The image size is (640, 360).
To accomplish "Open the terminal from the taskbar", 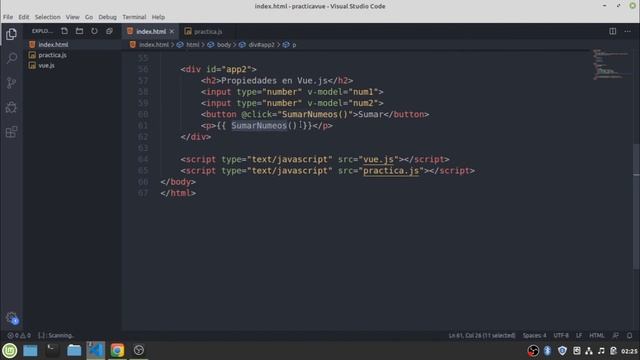I will [52, 351].
